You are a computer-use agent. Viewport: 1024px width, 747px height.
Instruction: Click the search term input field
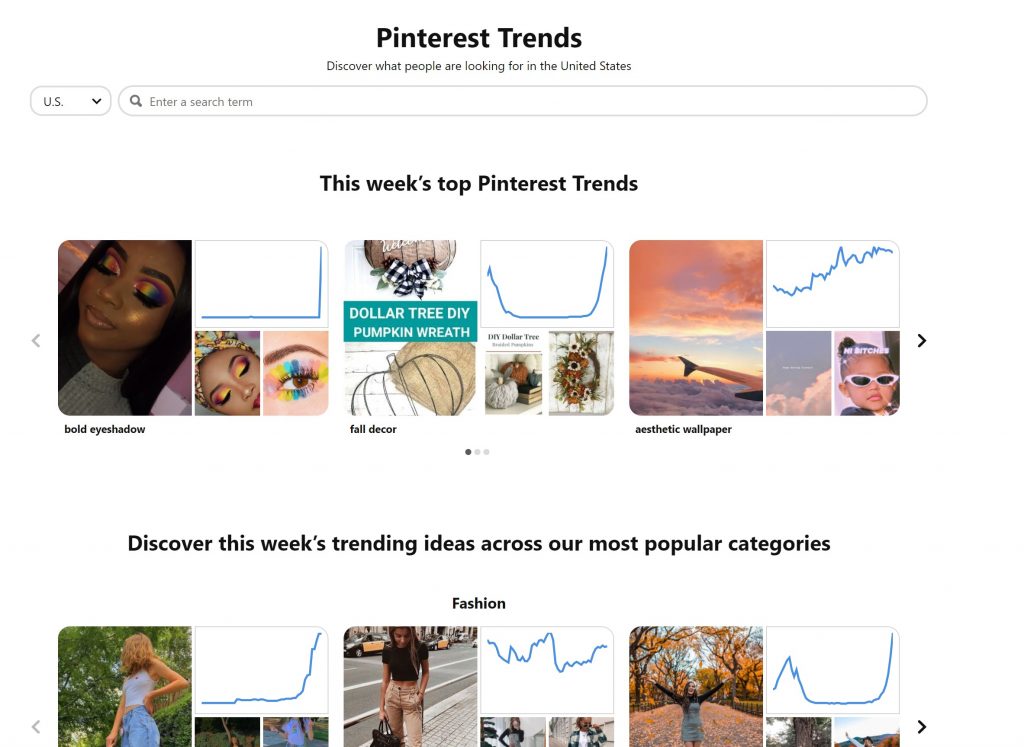(522, 101)
